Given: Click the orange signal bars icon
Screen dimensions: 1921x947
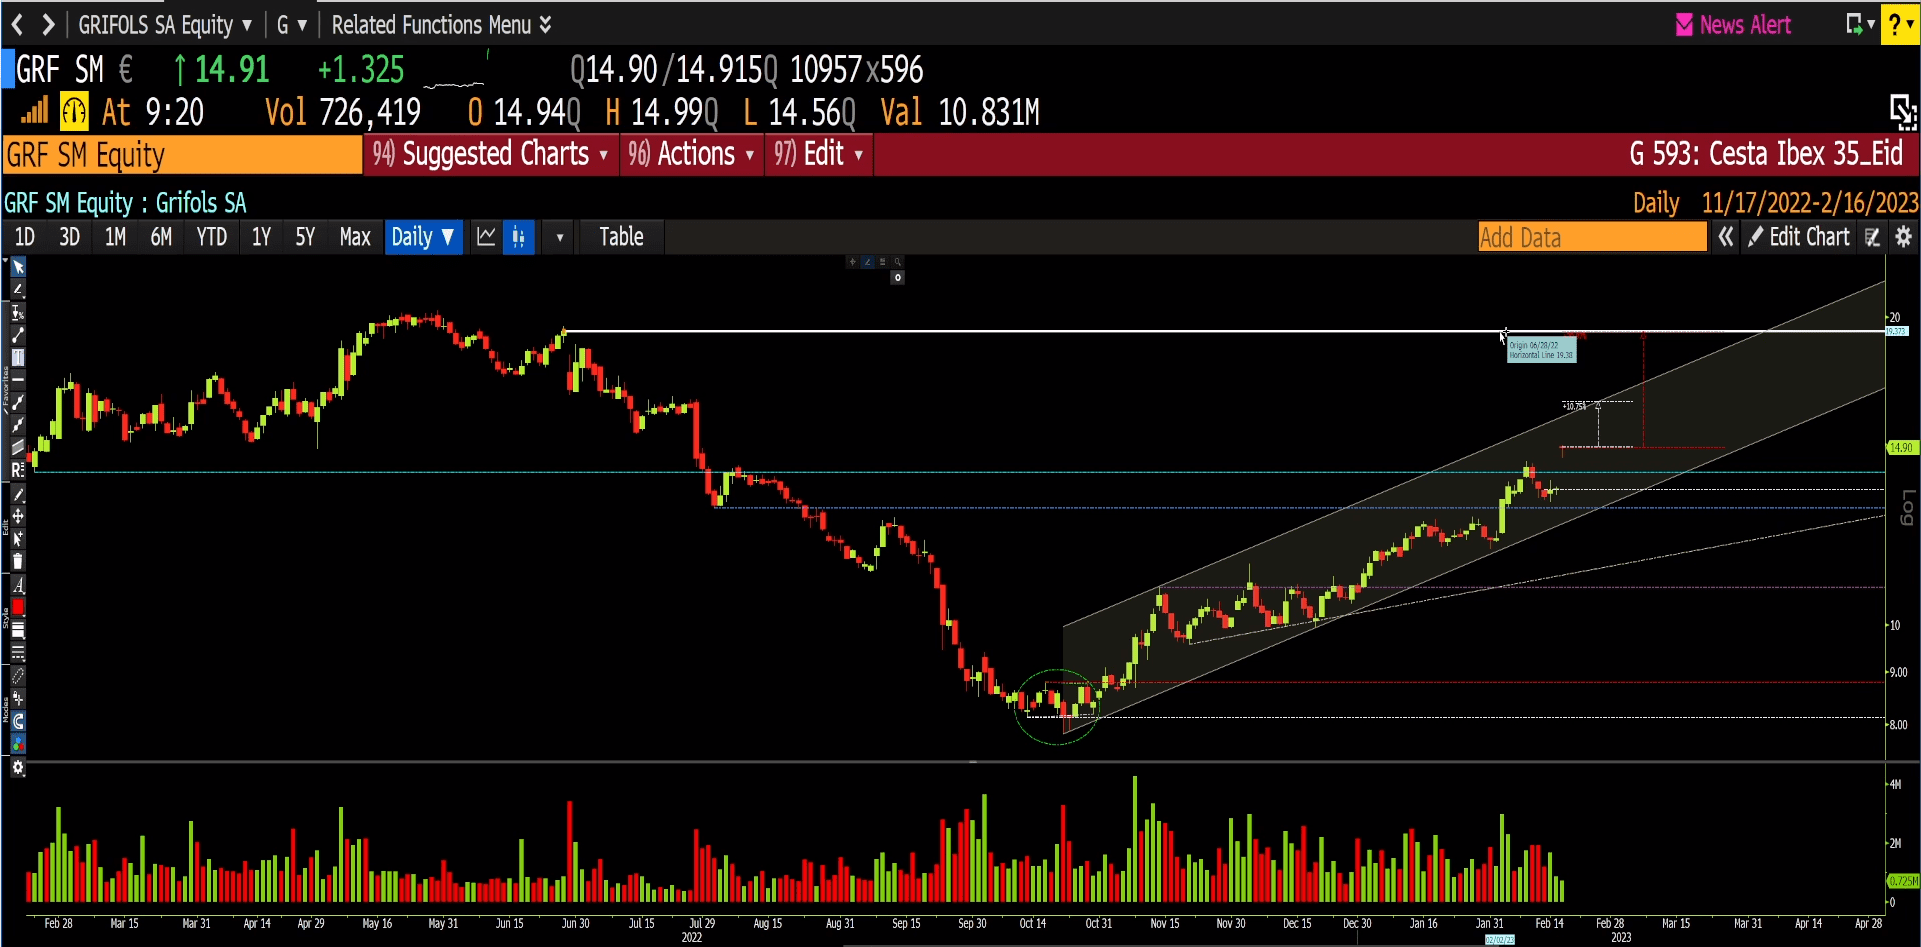Looking at the screenshot, I should point(34,110).
